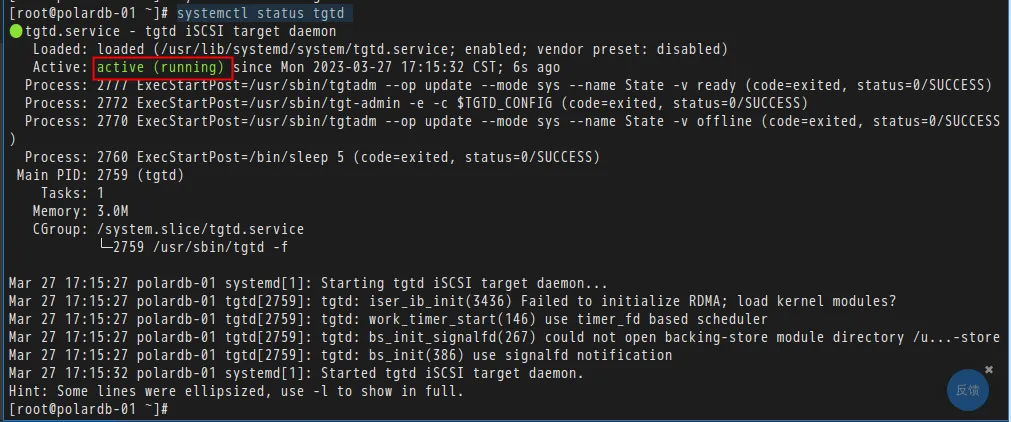The height and width of the screenshot is (422, 1011).
Task: Click the 'work_timer_start(146)' log line
Action: pyautogui.click(x=388, y=319)
